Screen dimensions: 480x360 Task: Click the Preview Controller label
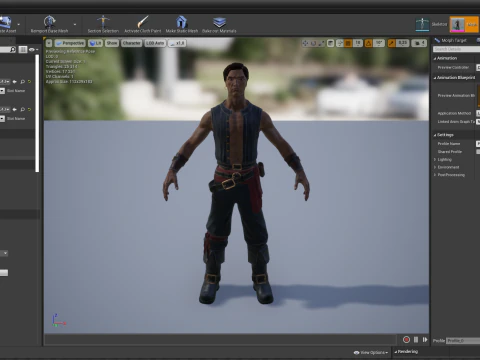click(453, 67)
